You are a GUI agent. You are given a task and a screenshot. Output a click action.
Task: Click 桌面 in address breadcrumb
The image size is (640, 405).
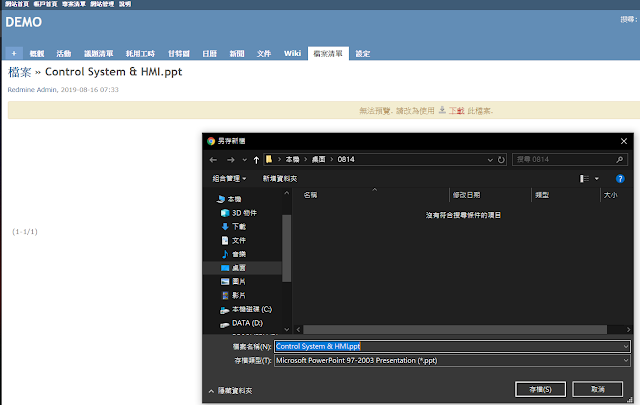[x=318, y=159]
